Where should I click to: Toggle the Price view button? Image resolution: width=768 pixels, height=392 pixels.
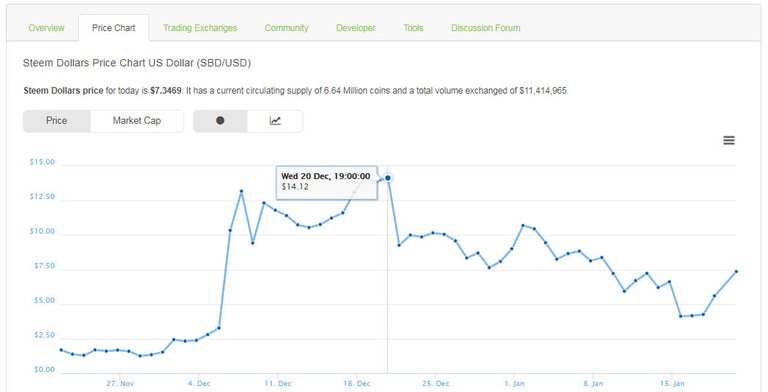tap(56, 121)
